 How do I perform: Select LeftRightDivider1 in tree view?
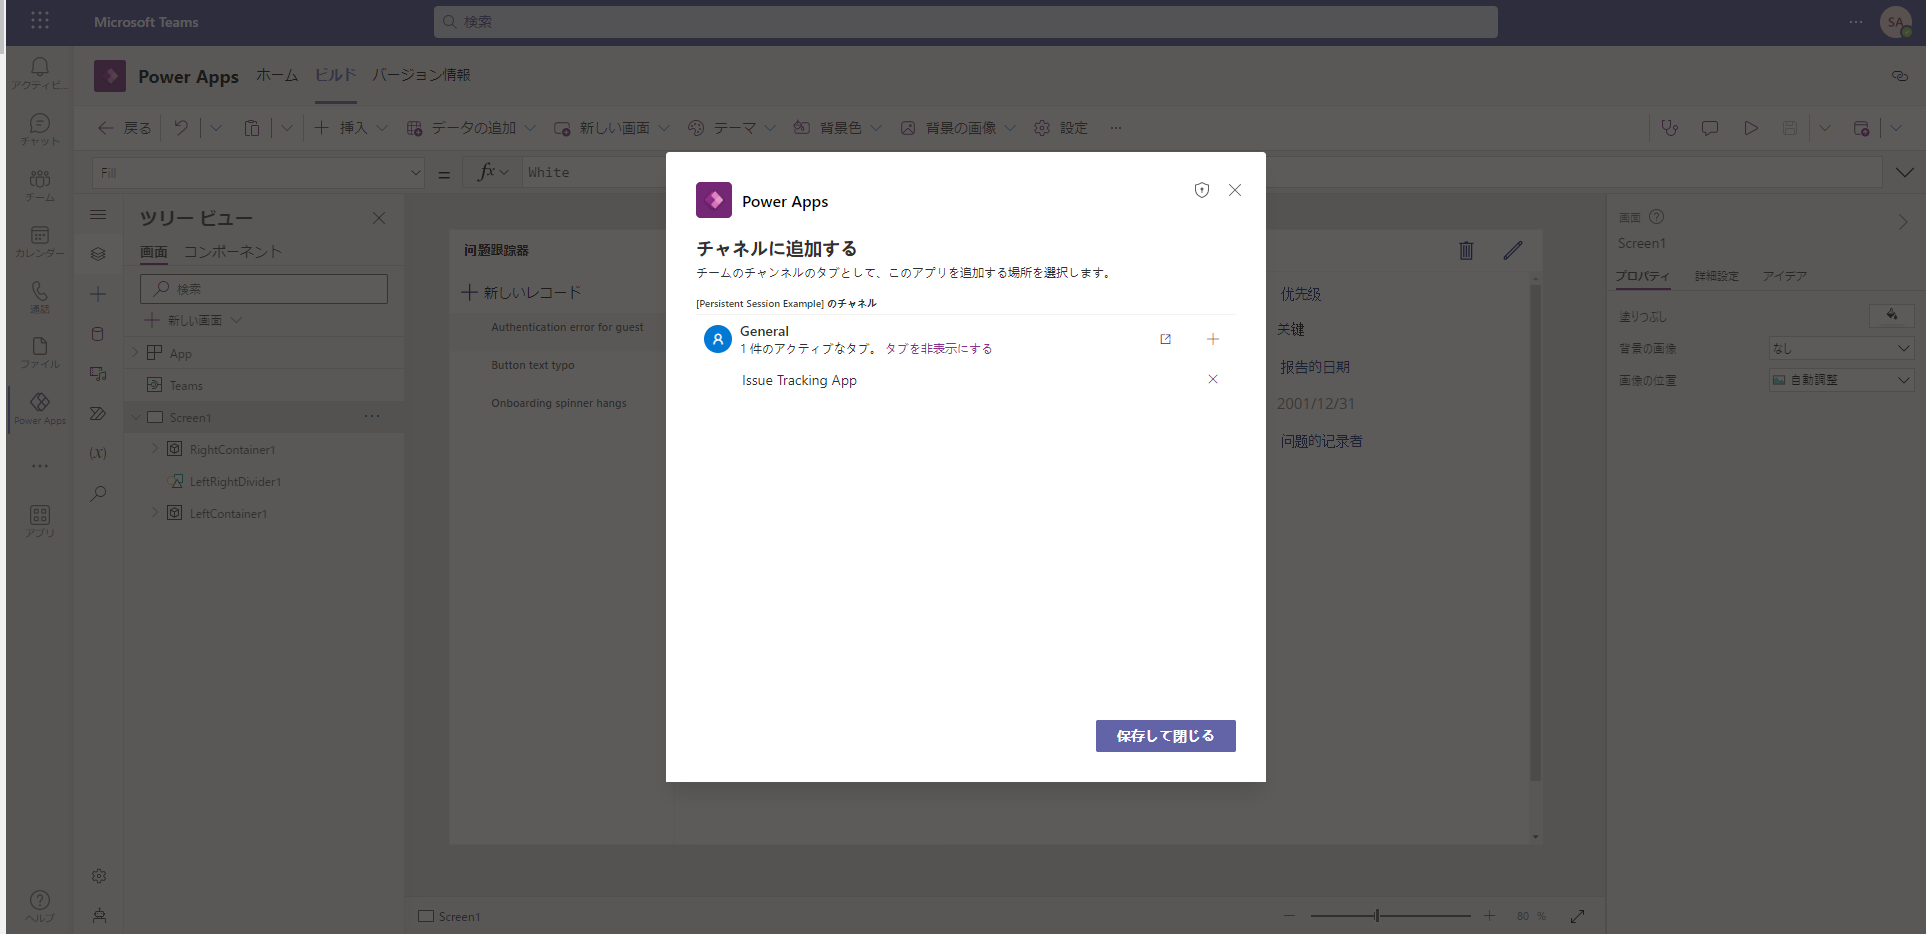[x=236, y=482]
